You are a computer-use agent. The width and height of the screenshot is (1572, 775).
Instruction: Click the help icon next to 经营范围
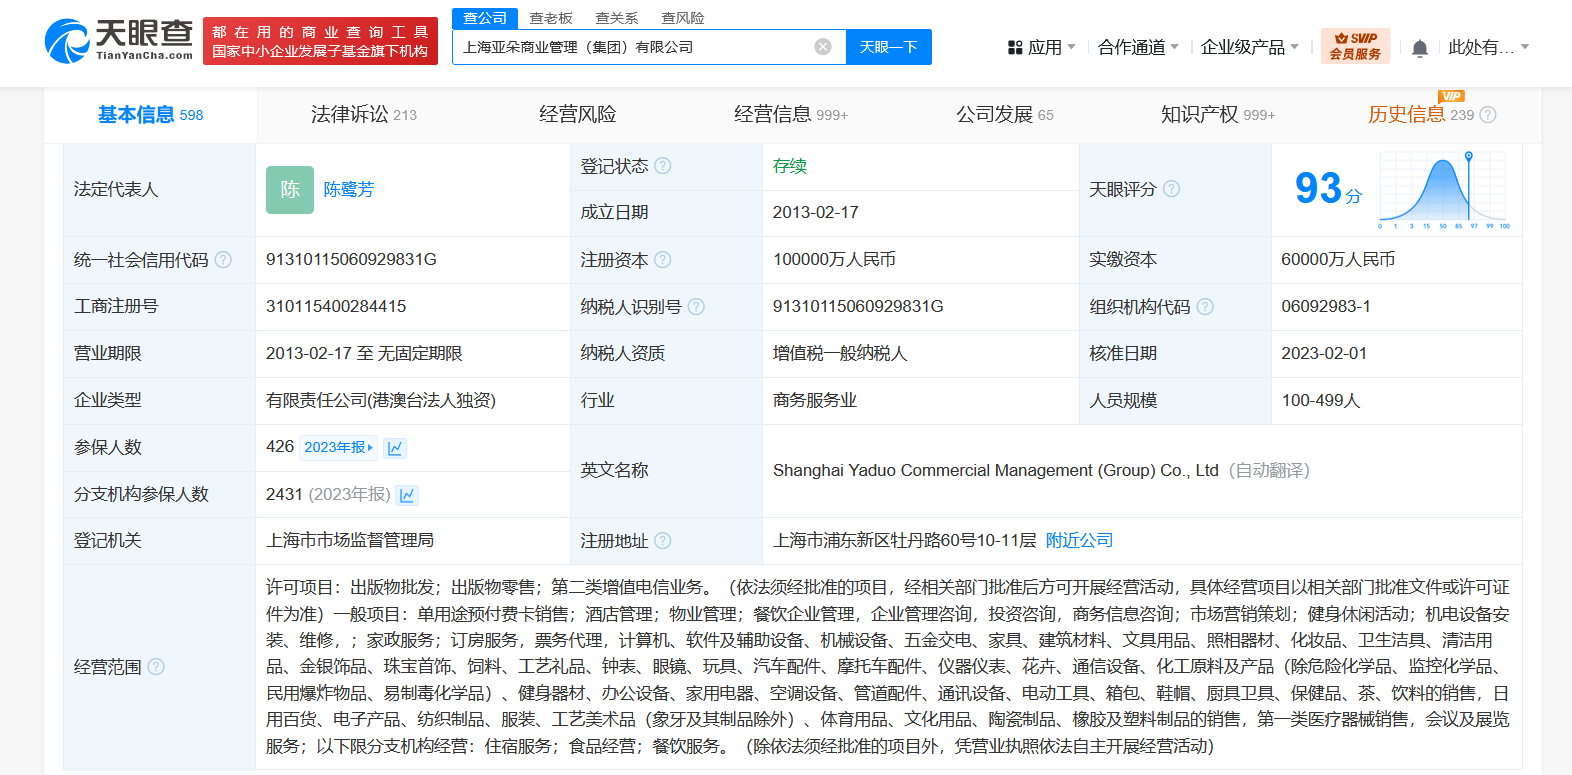[x=156, y=667]
